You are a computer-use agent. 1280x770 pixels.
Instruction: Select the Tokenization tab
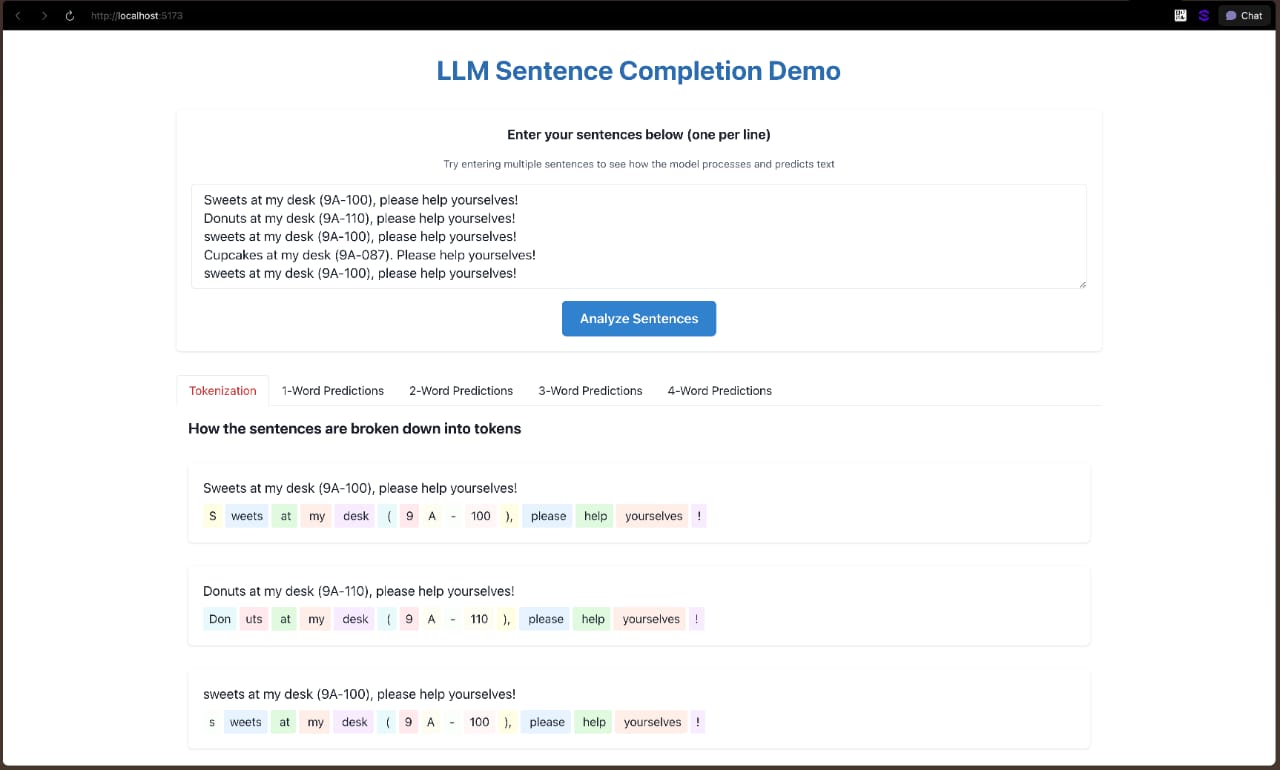point(223,390)
